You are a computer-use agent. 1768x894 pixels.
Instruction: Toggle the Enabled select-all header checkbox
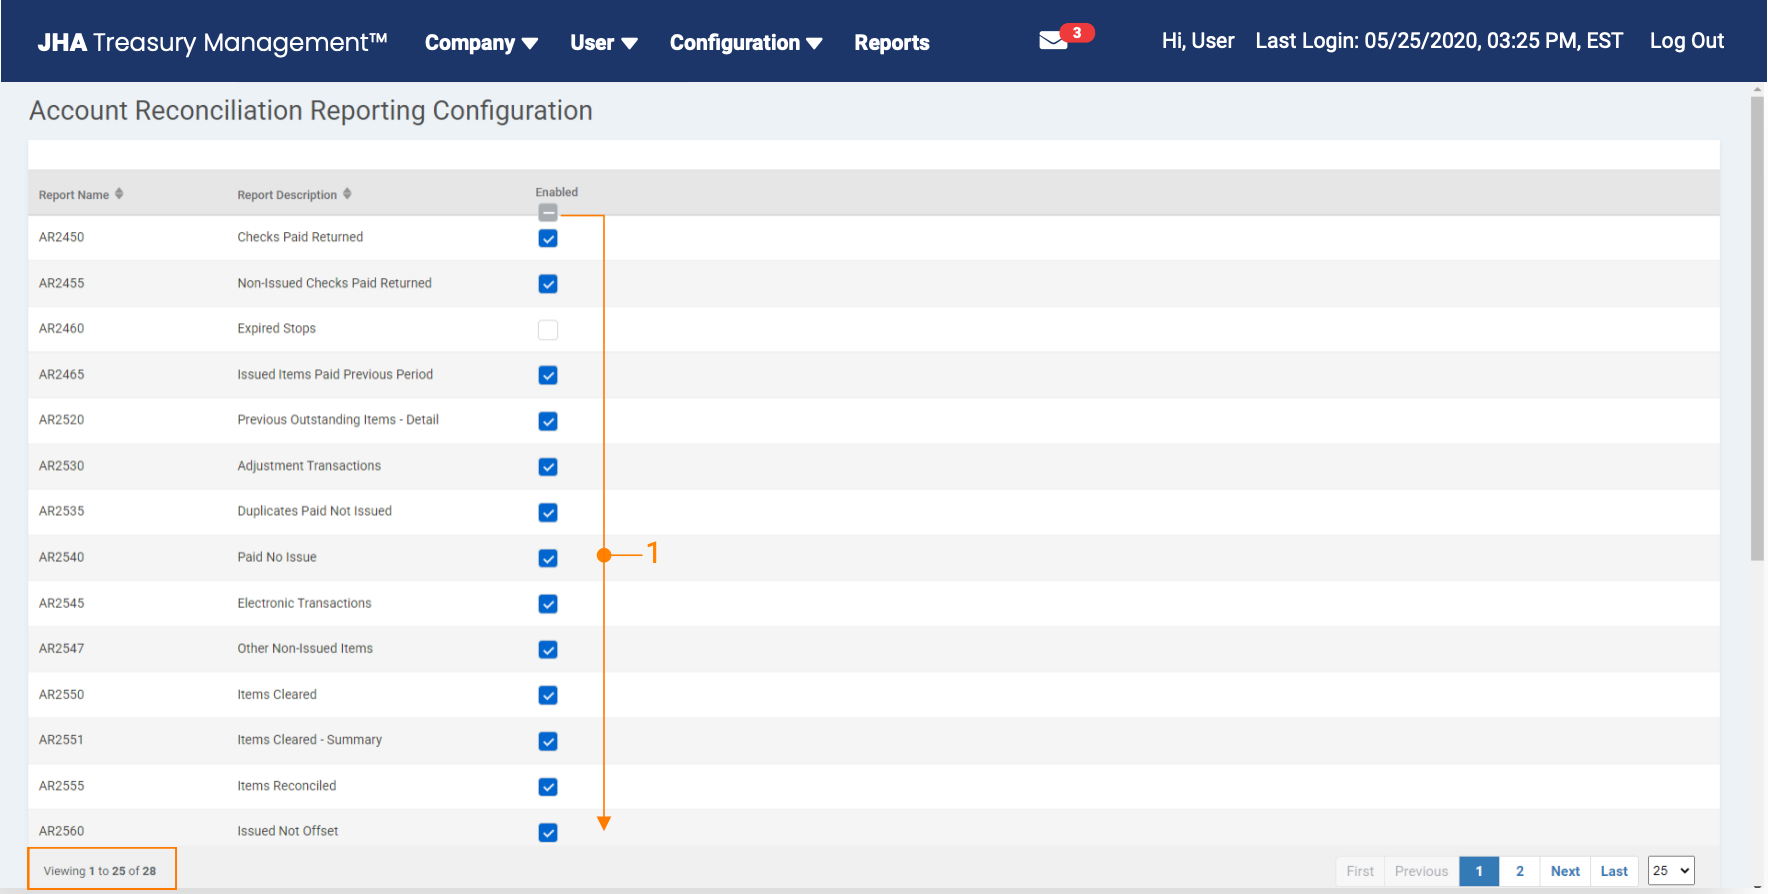coord(548,212)
